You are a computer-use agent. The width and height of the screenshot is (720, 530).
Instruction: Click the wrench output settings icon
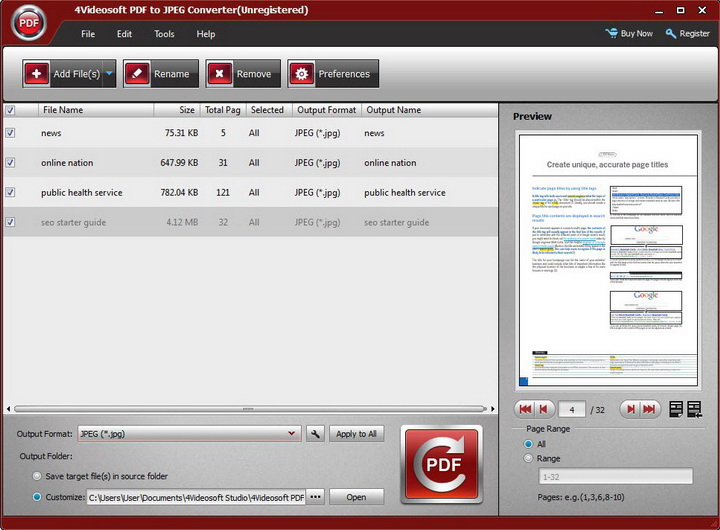(x=315, y=434)
